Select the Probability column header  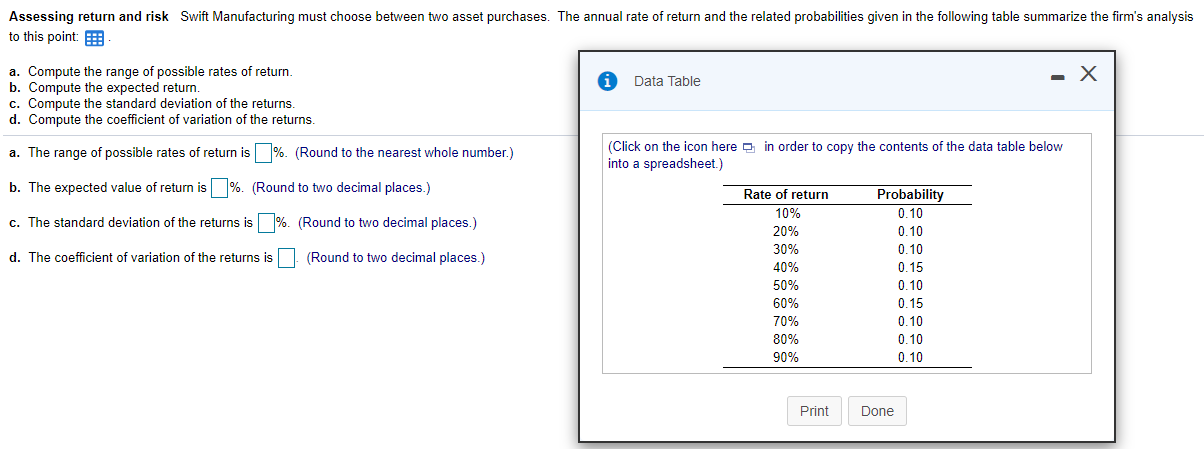pos(910,194)
